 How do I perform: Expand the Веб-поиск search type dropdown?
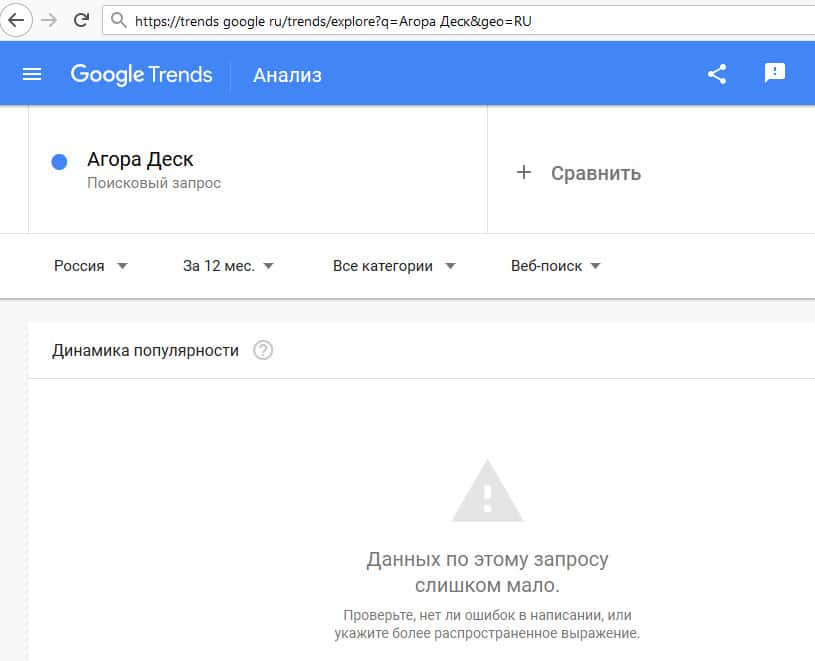coord(555,266)
